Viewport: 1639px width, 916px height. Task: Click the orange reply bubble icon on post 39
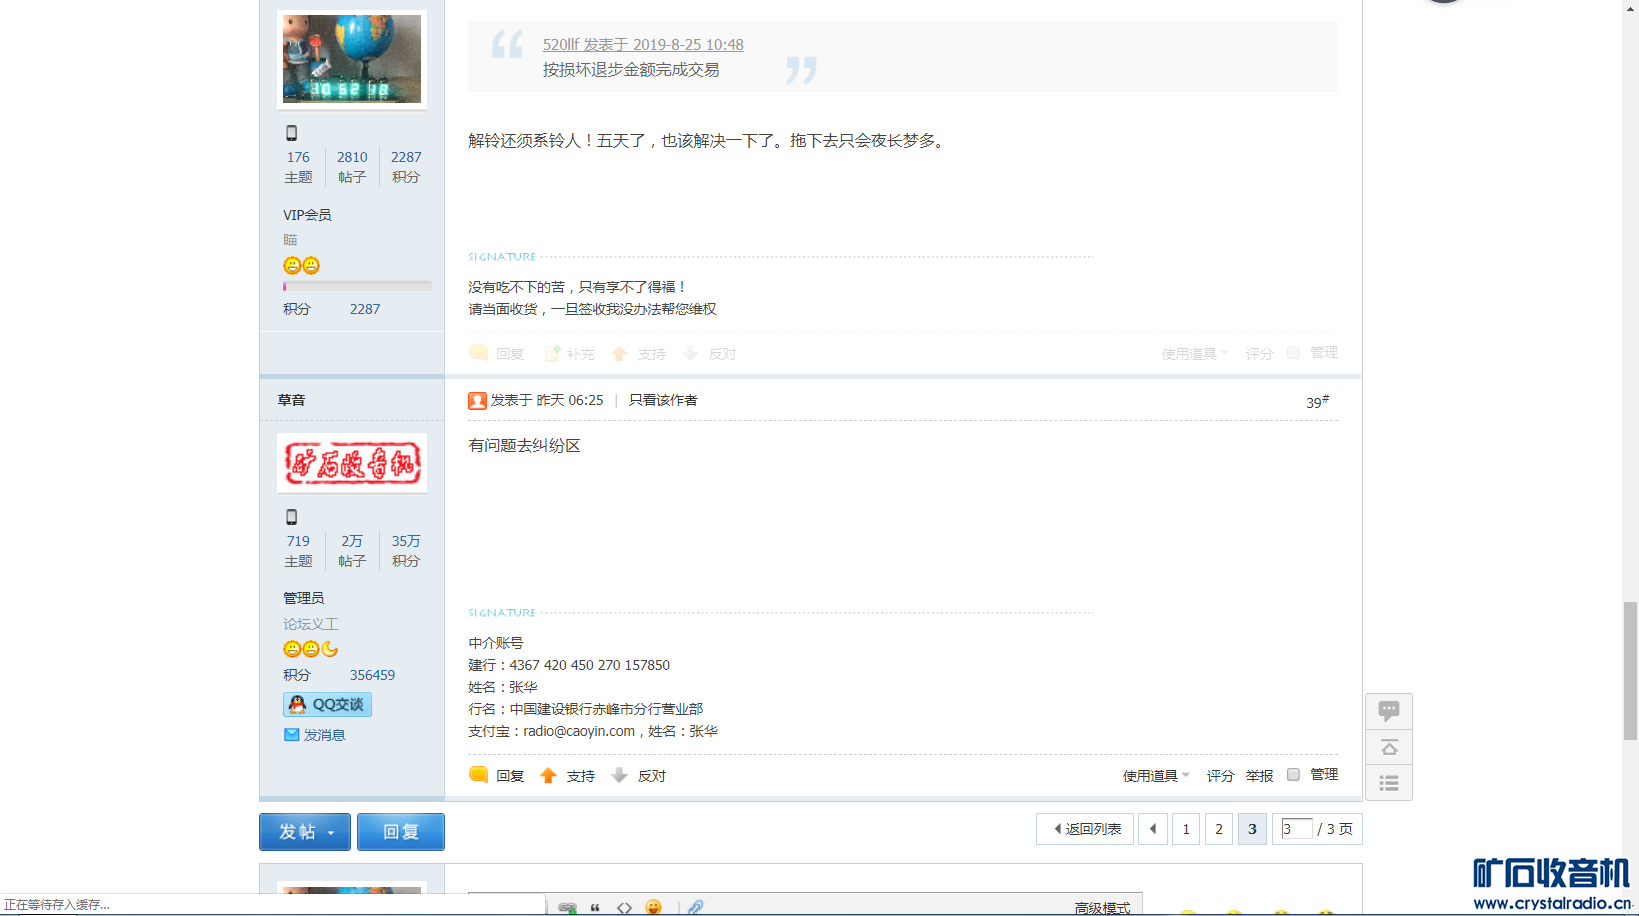[478, 775]
